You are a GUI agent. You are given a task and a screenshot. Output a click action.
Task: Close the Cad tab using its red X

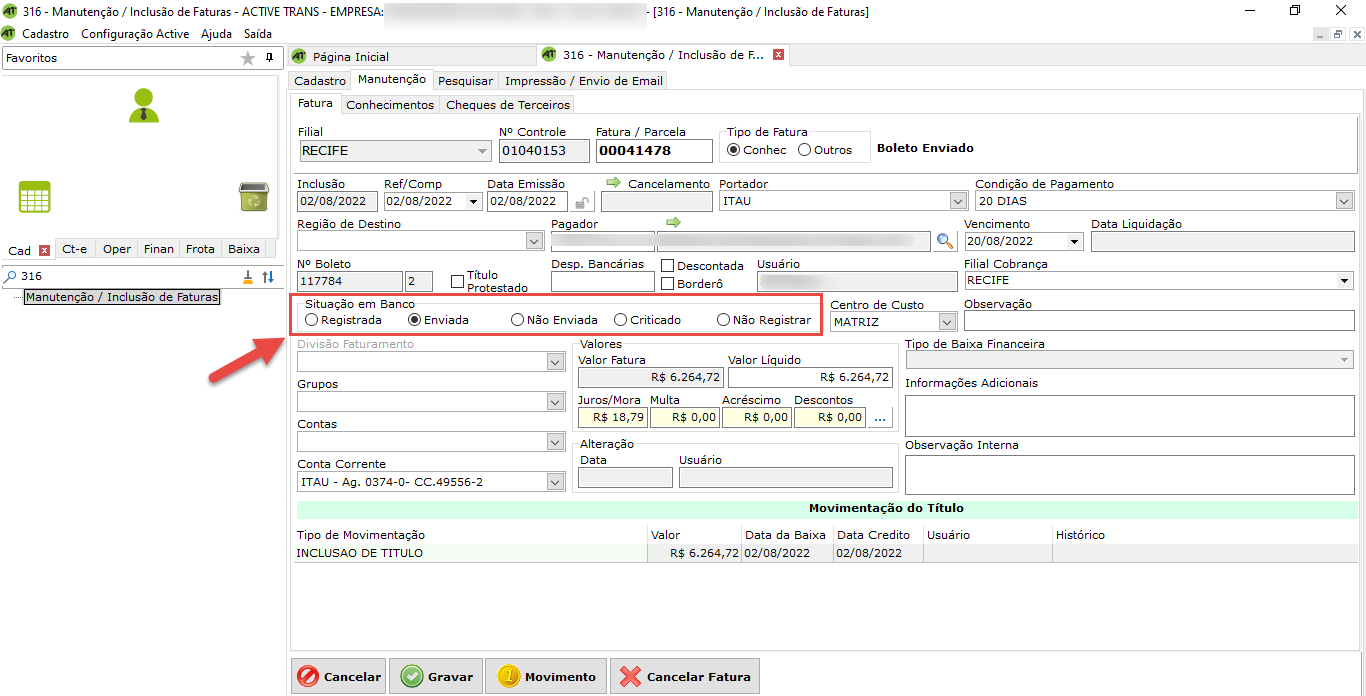coord(44,250)
